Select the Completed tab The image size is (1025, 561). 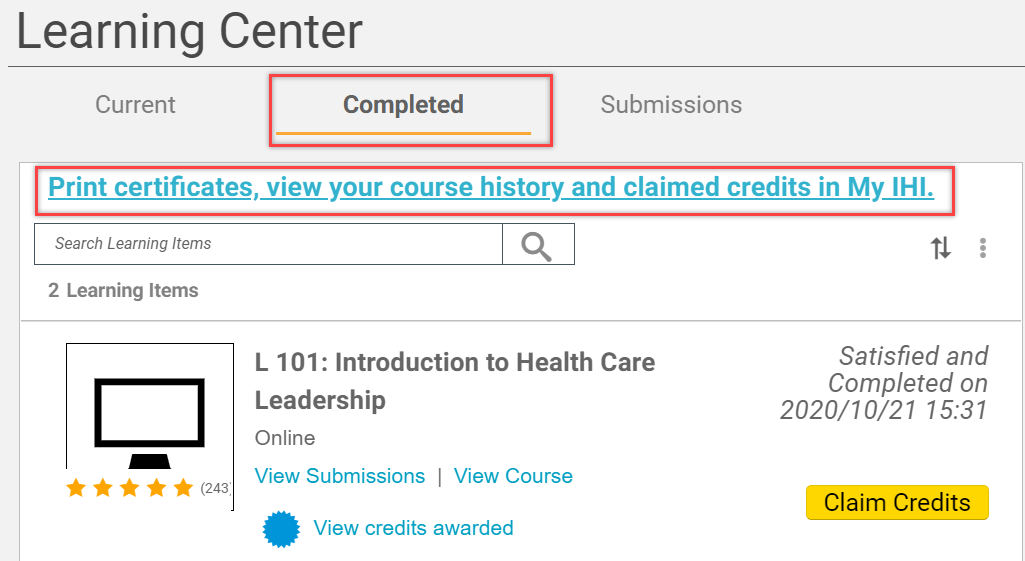pos(403,105)
